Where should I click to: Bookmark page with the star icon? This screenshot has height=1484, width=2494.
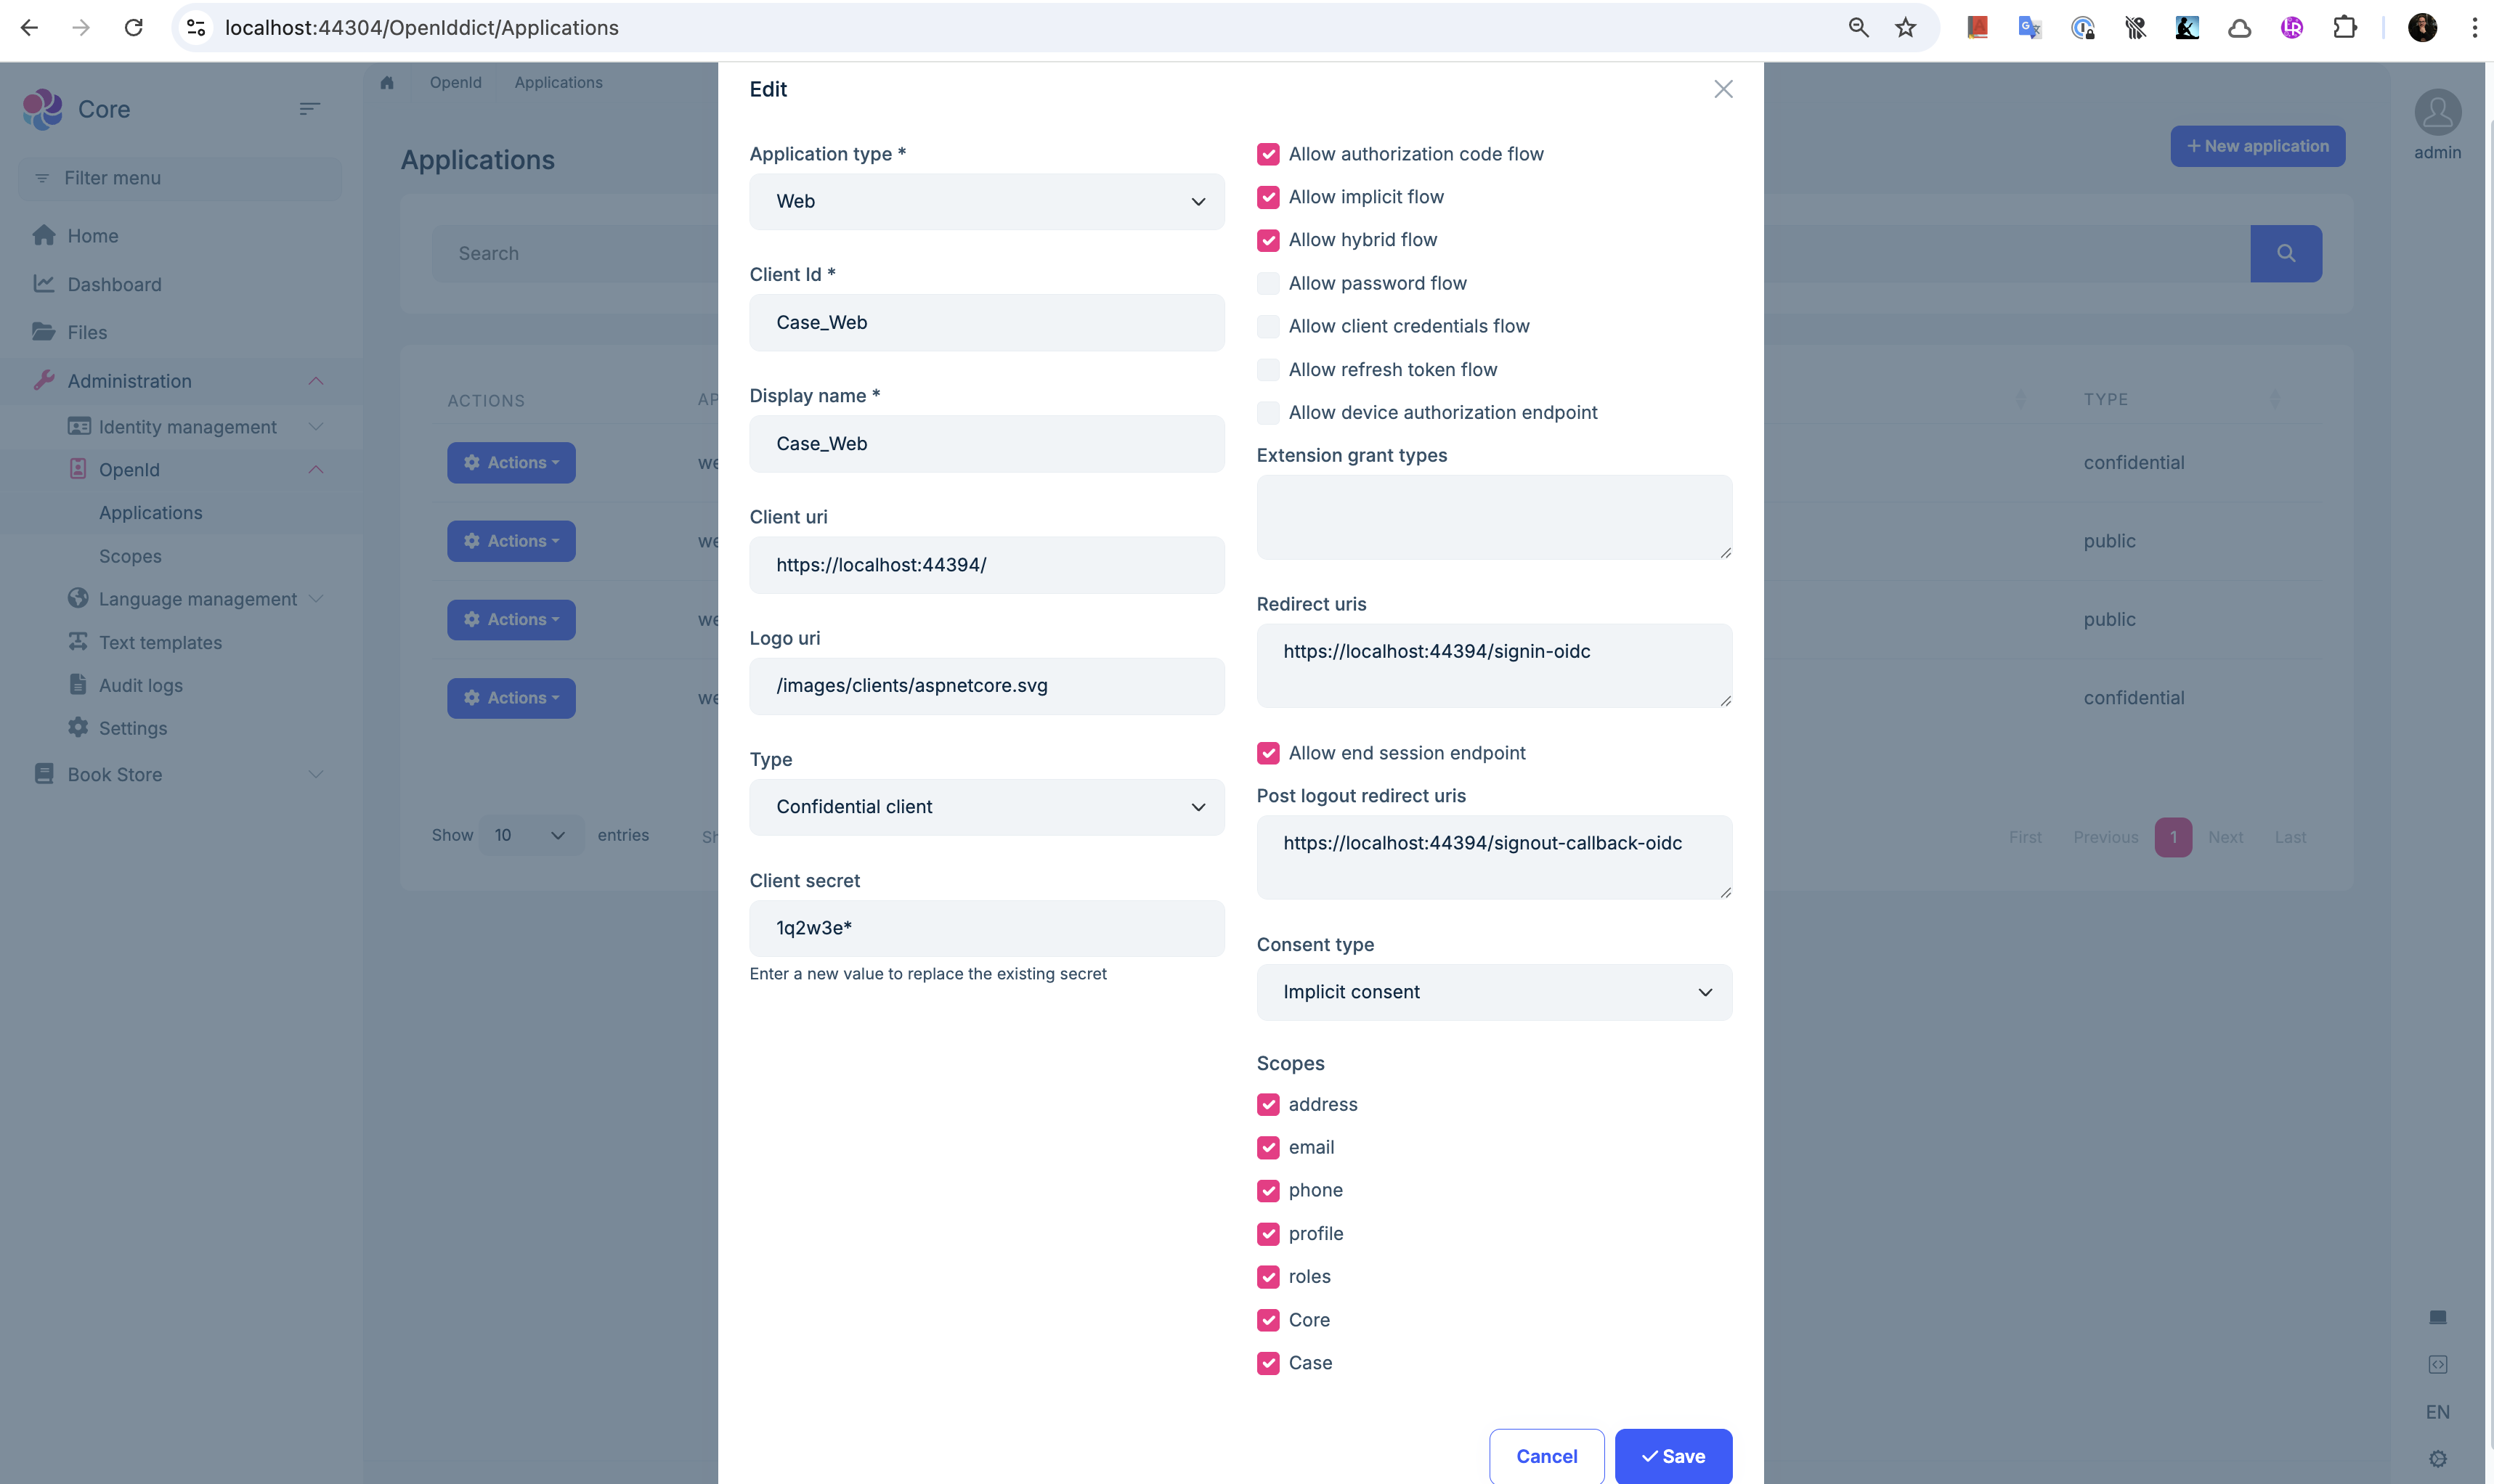click(x=1905, y=28)
